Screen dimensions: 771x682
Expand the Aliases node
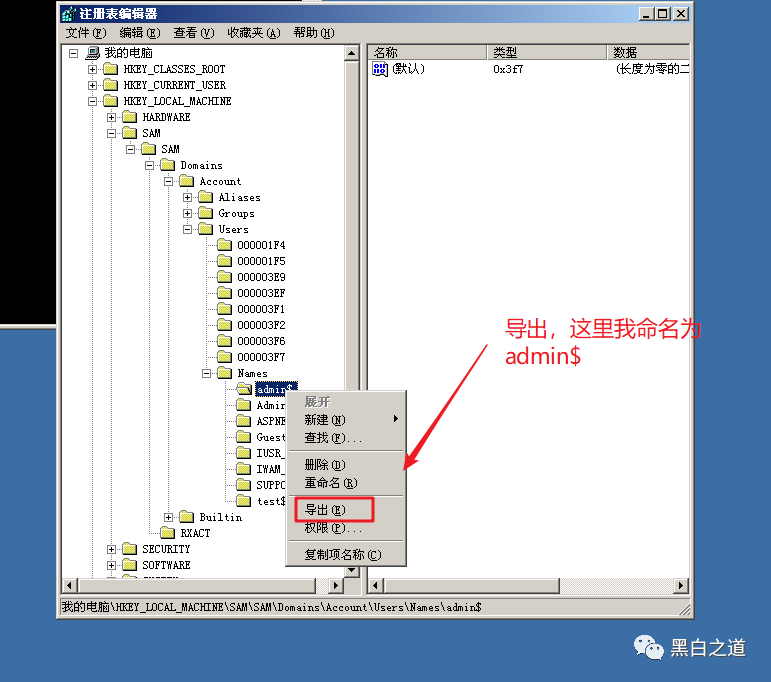click(187, 198)
